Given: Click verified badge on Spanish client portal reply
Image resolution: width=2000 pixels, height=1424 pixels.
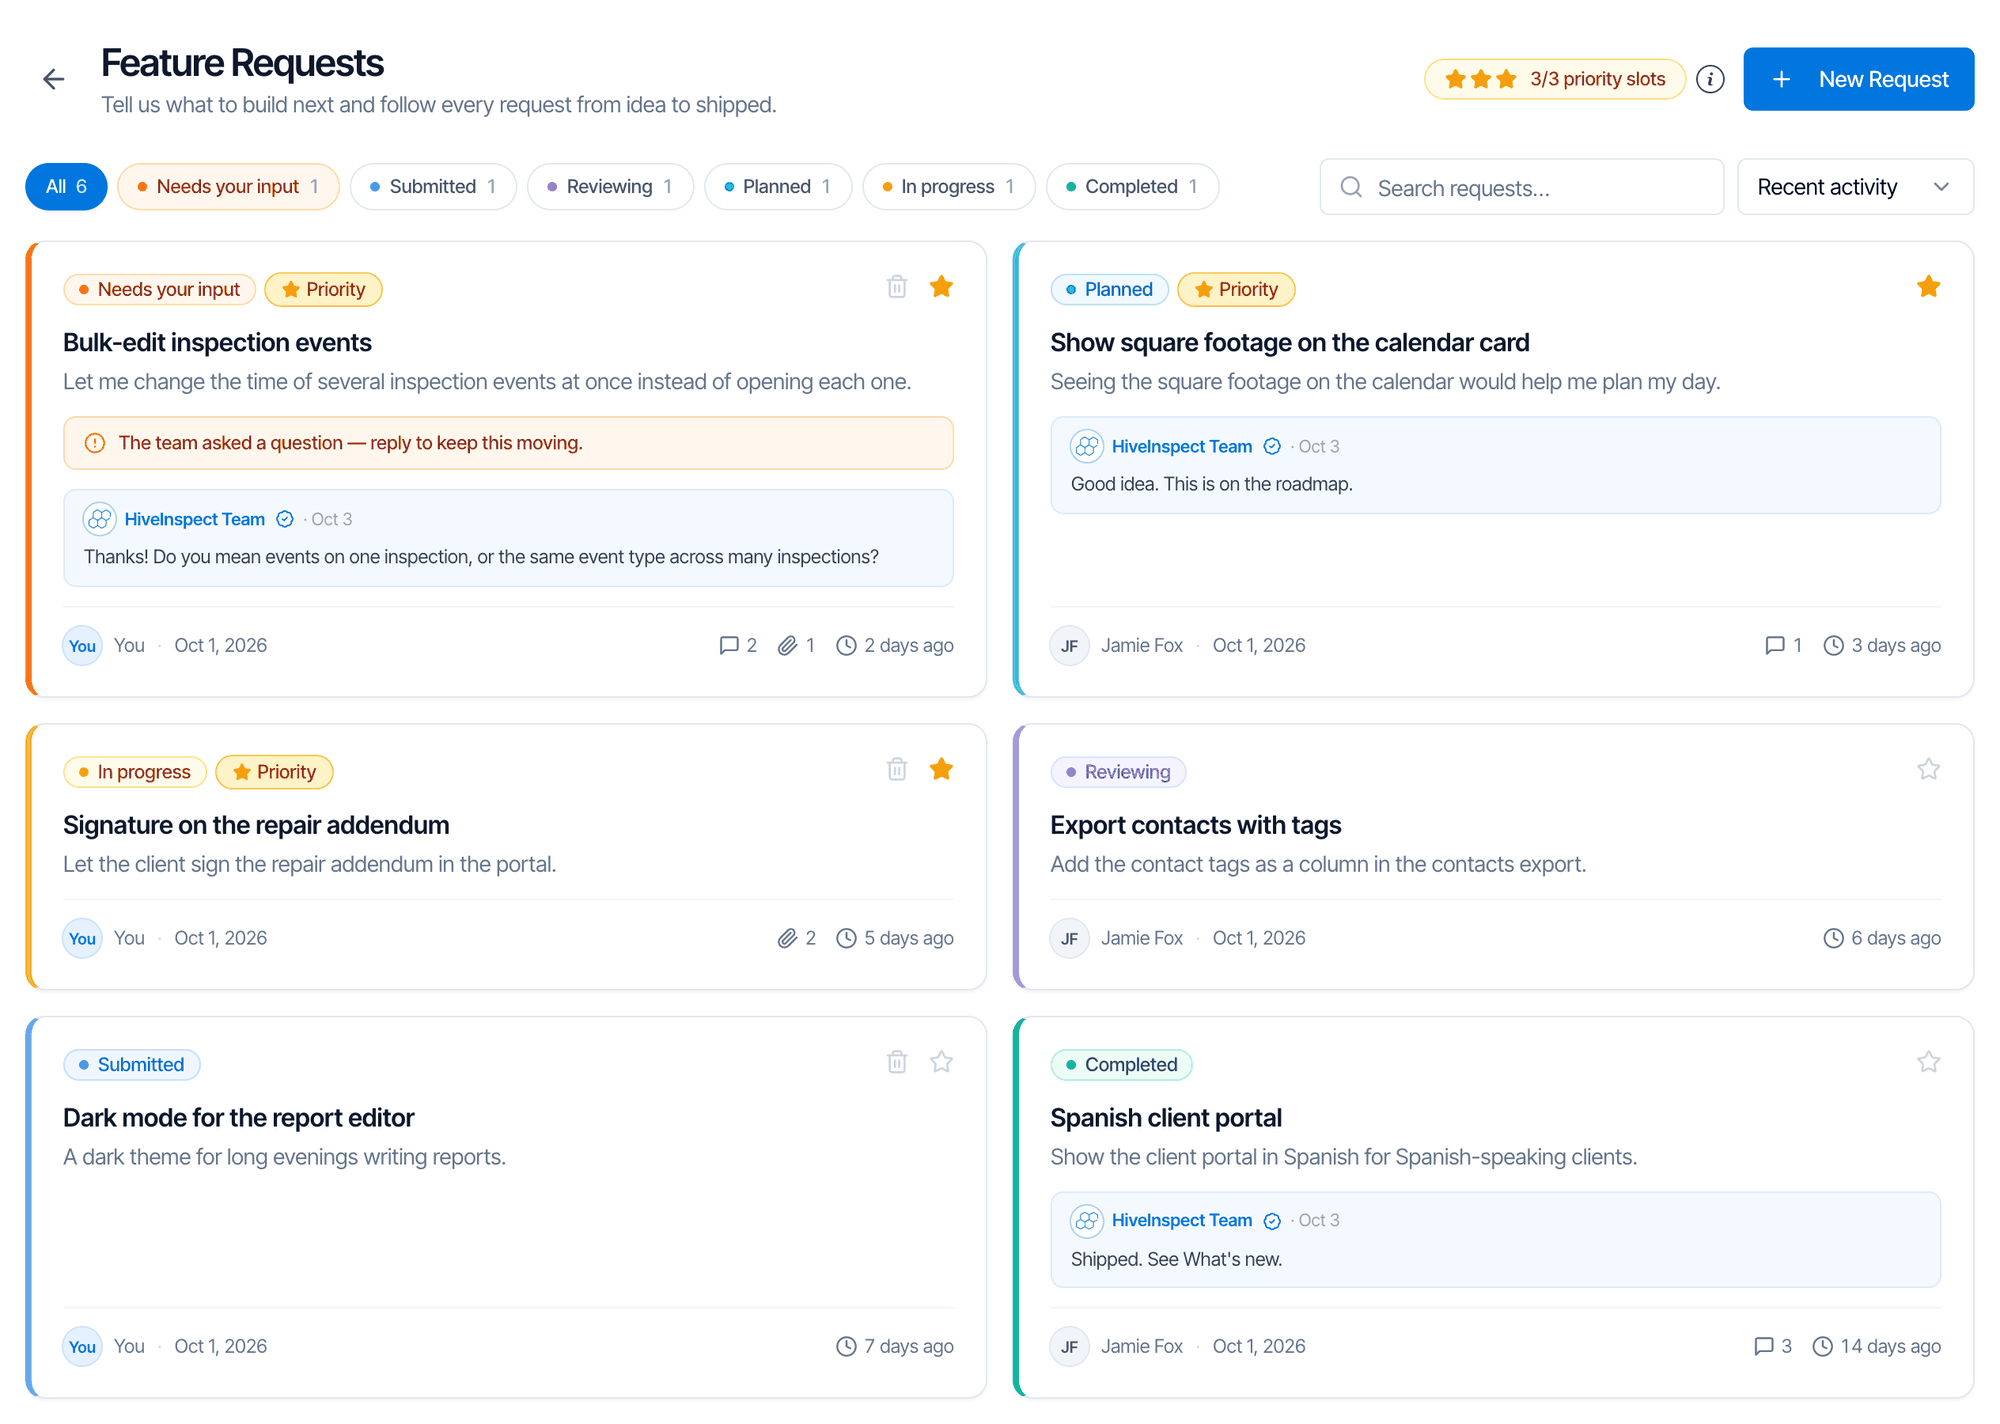Looking at the screenshot, I should click(1272, 1221).
